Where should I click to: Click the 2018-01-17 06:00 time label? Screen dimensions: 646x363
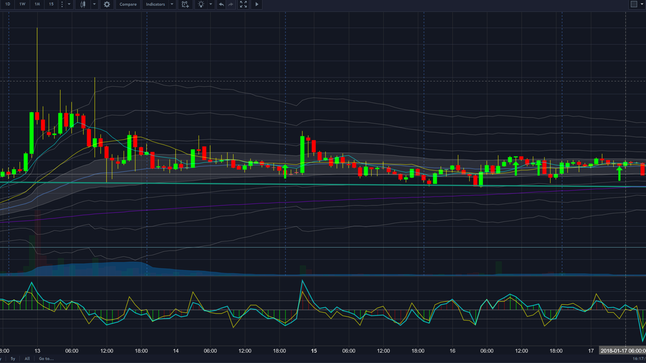point(623,351)
